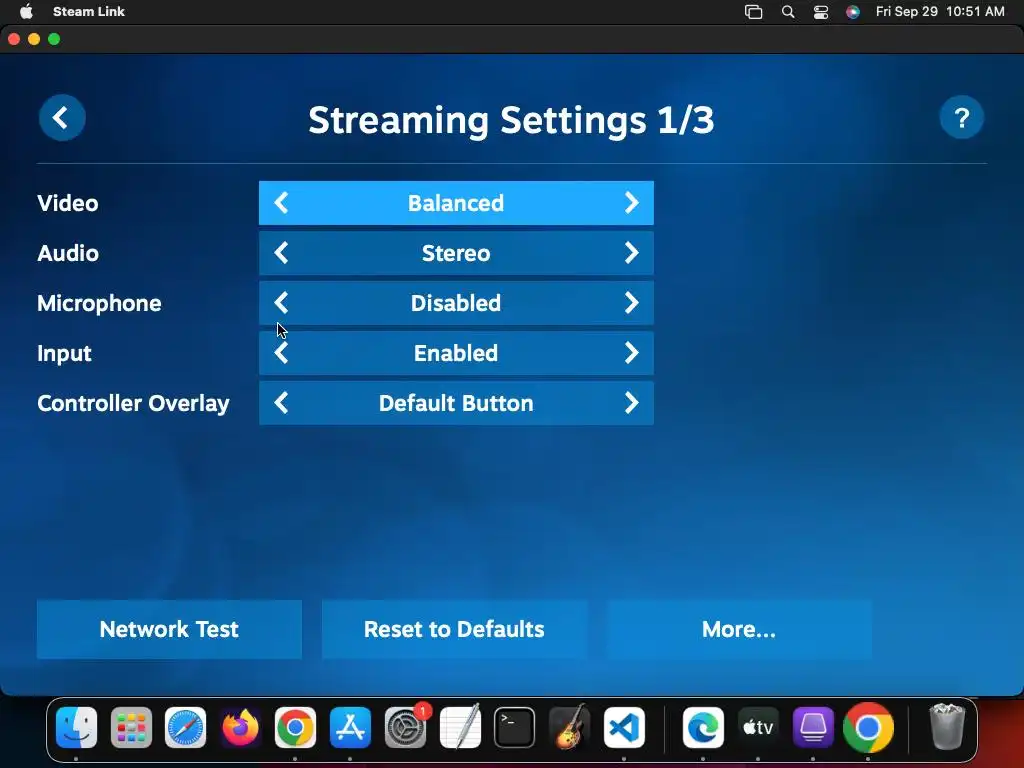
Task: Change Microphone setting with left arrow
Action: 281,303
